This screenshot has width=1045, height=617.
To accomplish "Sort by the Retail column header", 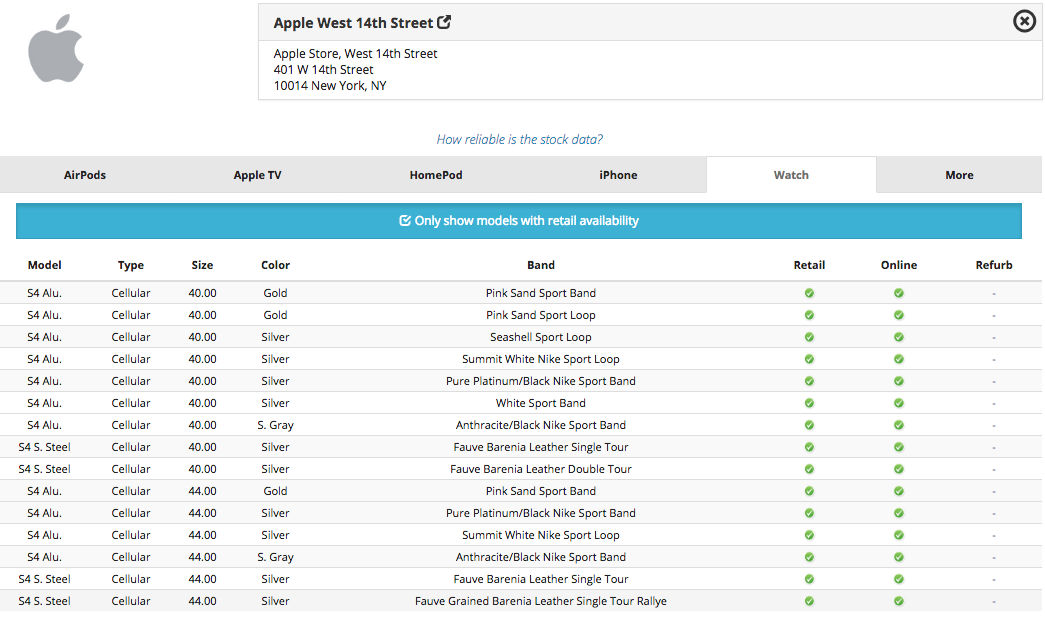I will click(809, 265).
